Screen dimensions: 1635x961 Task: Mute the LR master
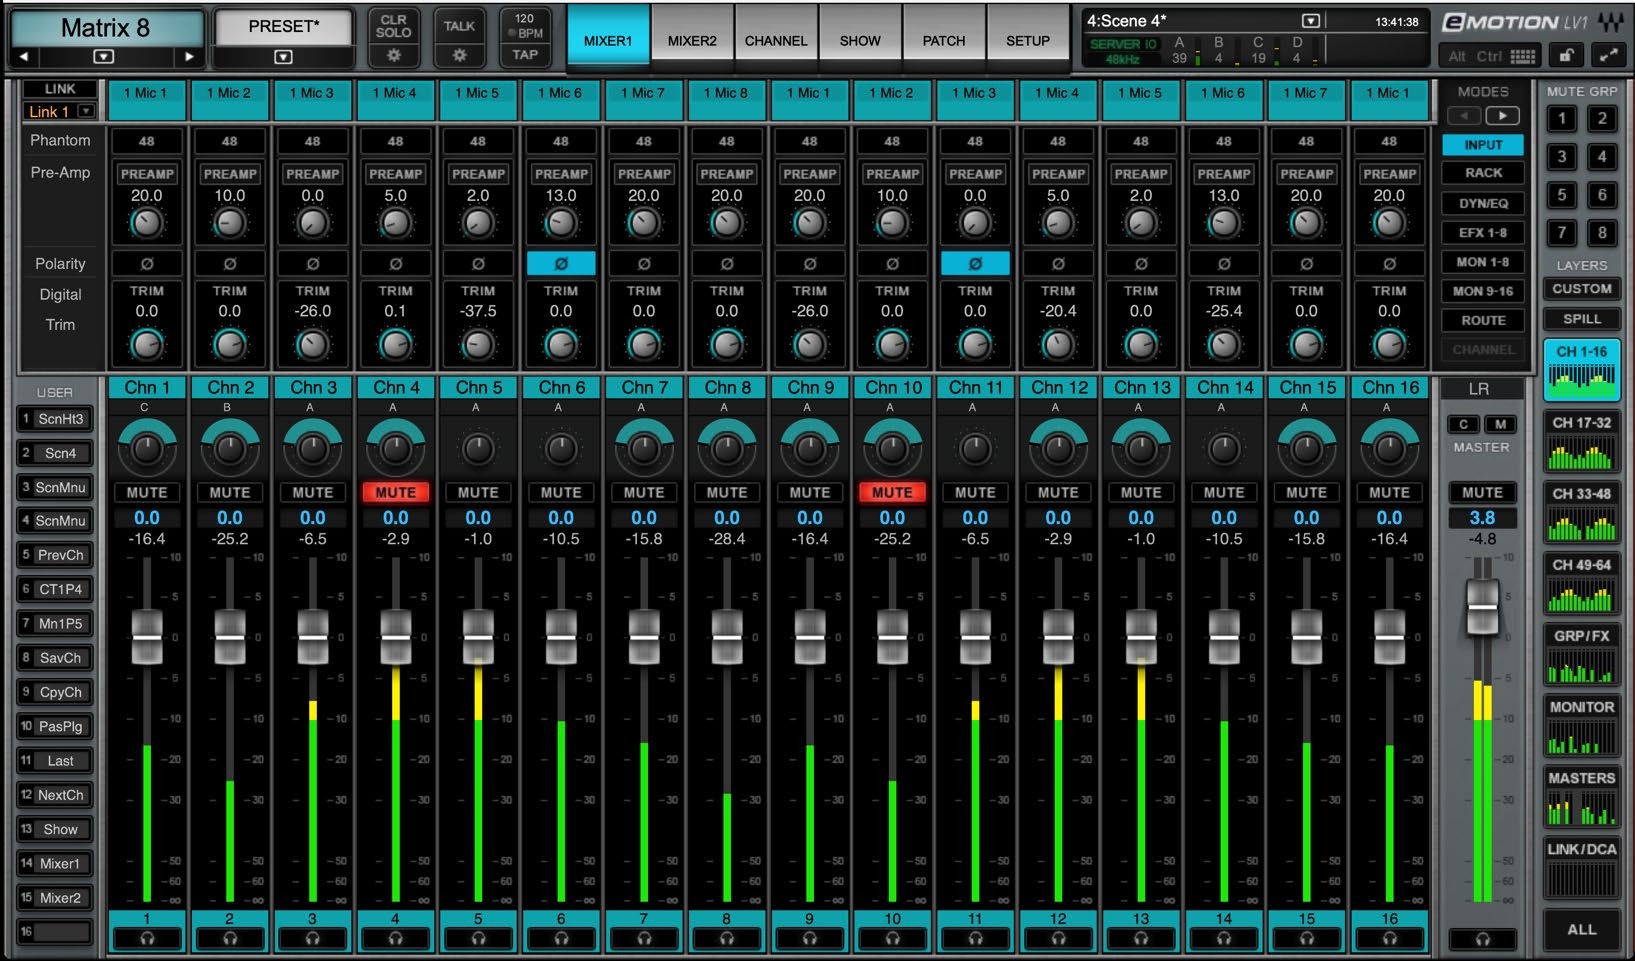pos(1482,492)
